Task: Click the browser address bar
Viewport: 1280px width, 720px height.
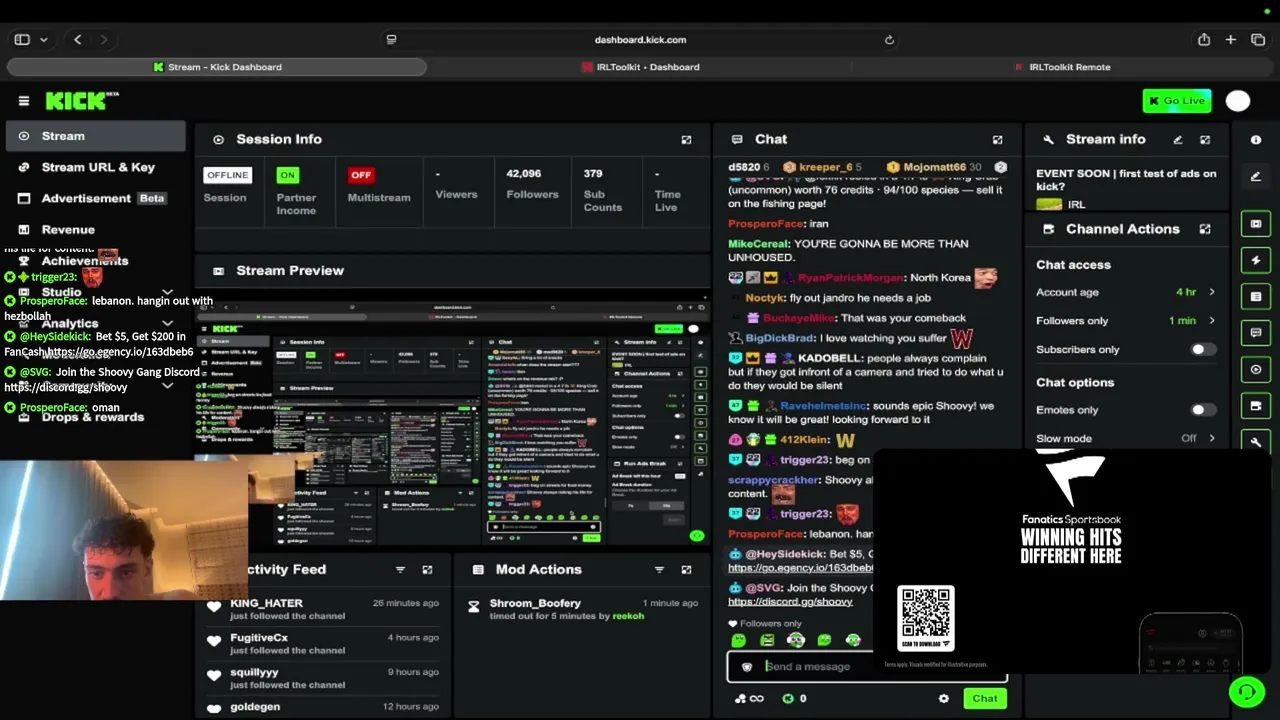Action: [640, 40]
